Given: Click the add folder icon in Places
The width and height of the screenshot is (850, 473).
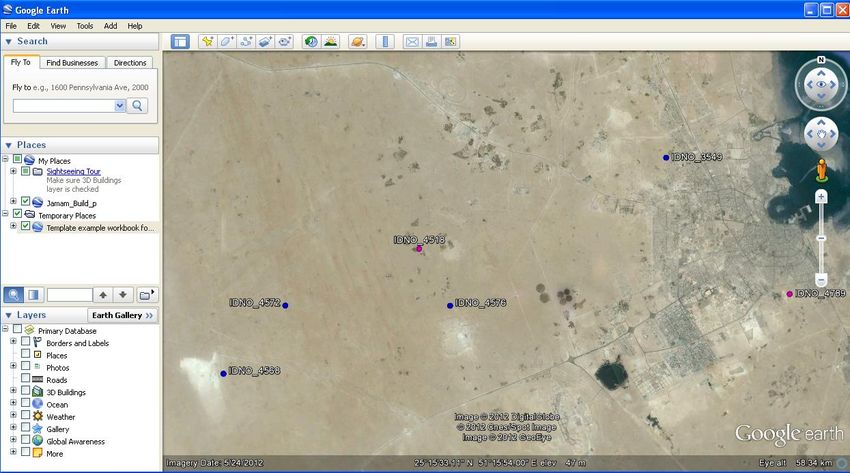Looking at the screenshot, I should point(146,295).
